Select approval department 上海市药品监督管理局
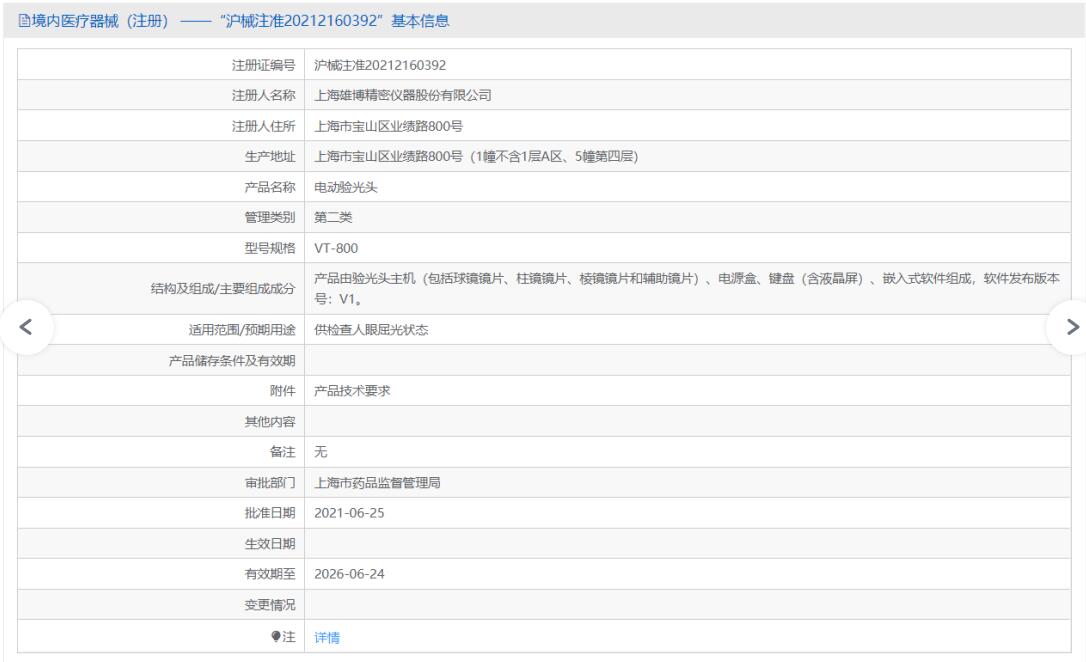The height and width of the screenshot is (662, 1086). 377,482
